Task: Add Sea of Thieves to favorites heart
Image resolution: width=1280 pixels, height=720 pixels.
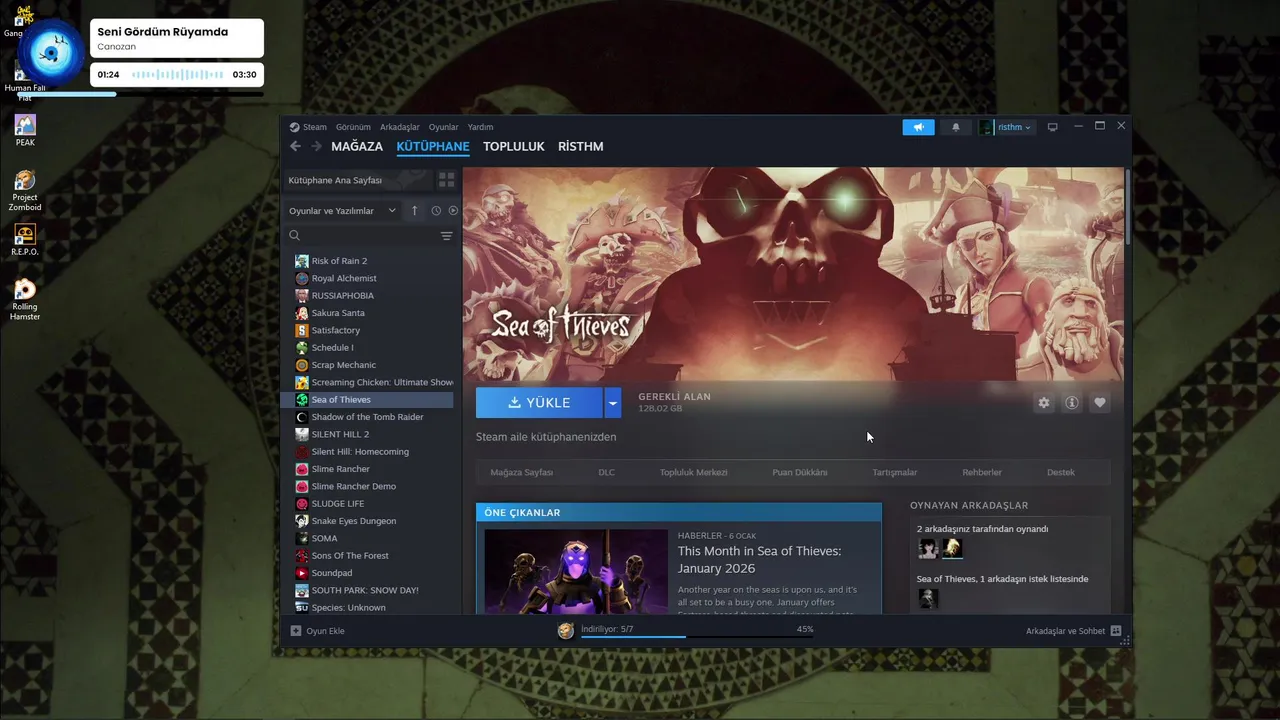Action: pyautogui.click(x=1099, y=402)
